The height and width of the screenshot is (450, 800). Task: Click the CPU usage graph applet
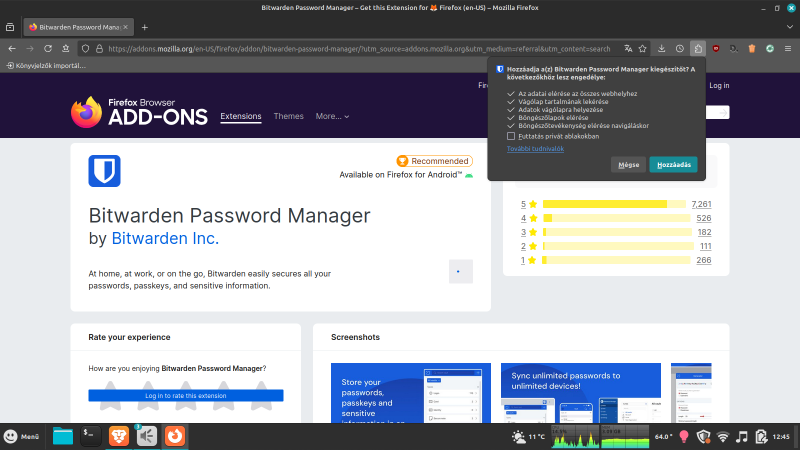[x=576, y=437]
